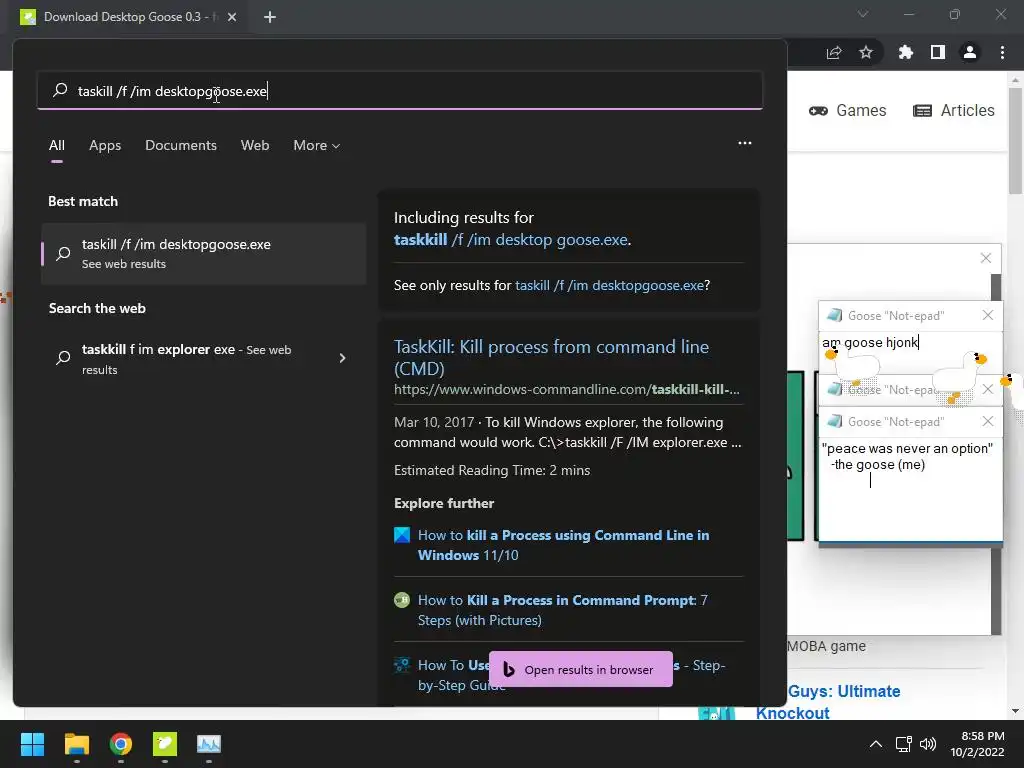Toggle the Chrome side panel icon

[x=938, y=52]
